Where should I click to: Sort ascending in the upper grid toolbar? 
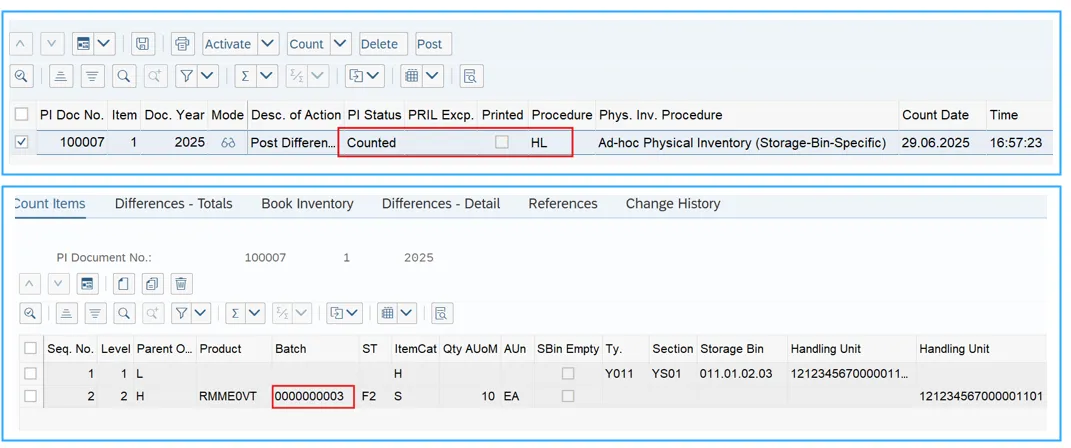click(60, 76)
